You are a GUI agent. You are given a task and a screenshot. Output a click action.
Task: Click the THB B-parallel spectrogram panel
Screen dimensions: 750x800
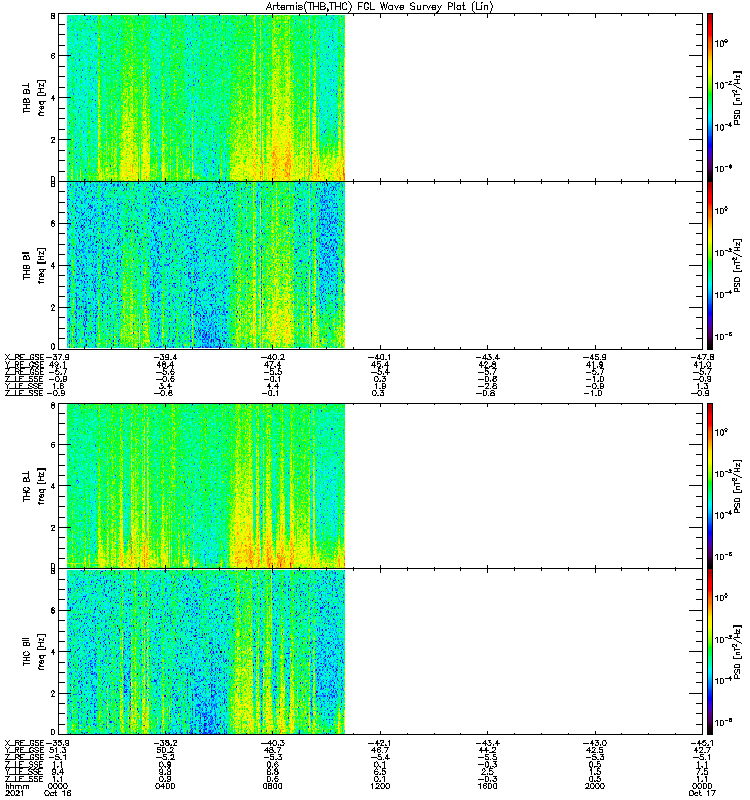pos(380,265)
